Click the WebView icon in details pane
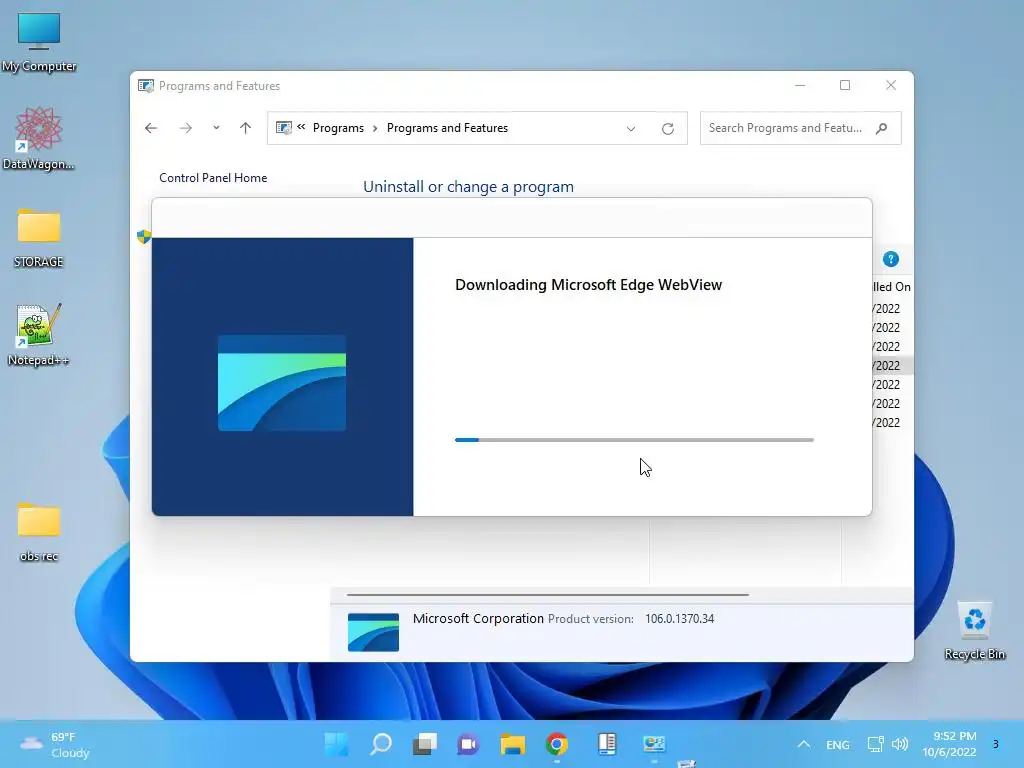The image size is (1024, 768). click(x=373, y=632)
